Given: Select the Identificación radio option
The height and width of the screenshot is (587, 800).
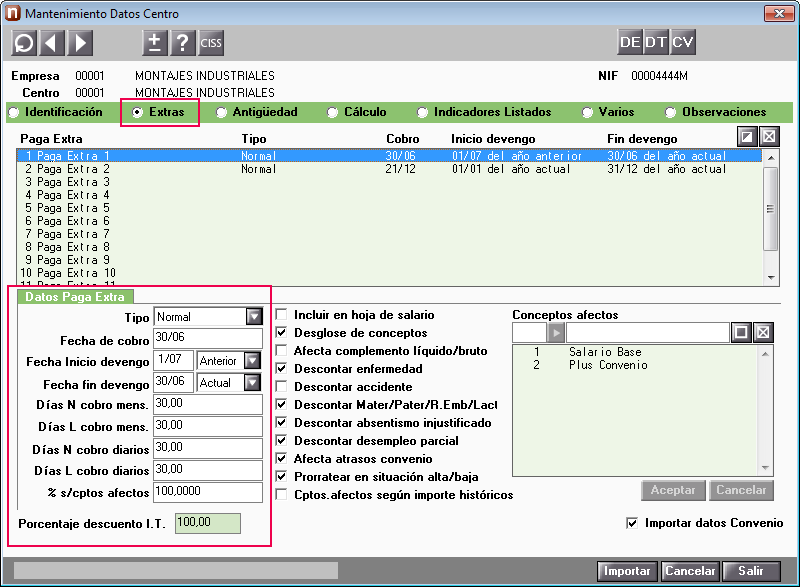Looking at the screenshot, I should [14, 112].
